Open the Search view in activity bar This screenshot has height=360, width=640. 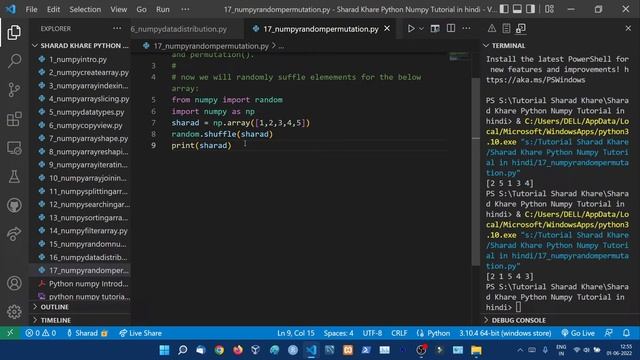[14, 61]
